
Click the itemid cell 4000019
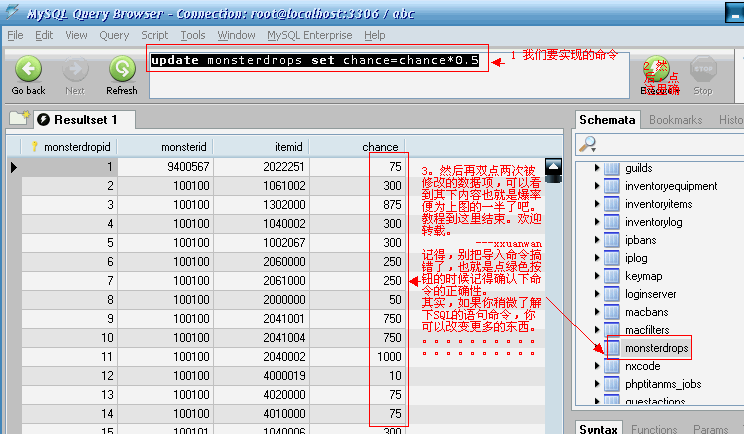pos(261,376)
